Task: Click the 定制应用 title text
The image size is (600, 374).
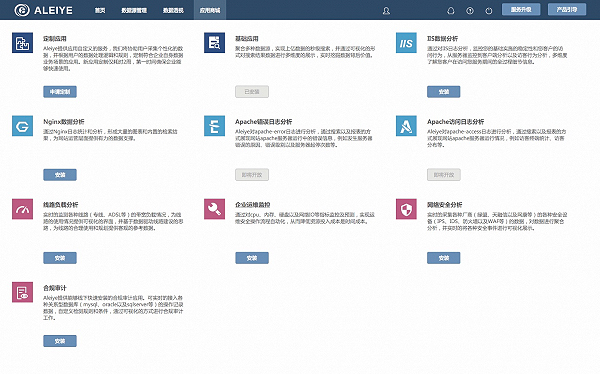Action: click(x=55, y=39)
